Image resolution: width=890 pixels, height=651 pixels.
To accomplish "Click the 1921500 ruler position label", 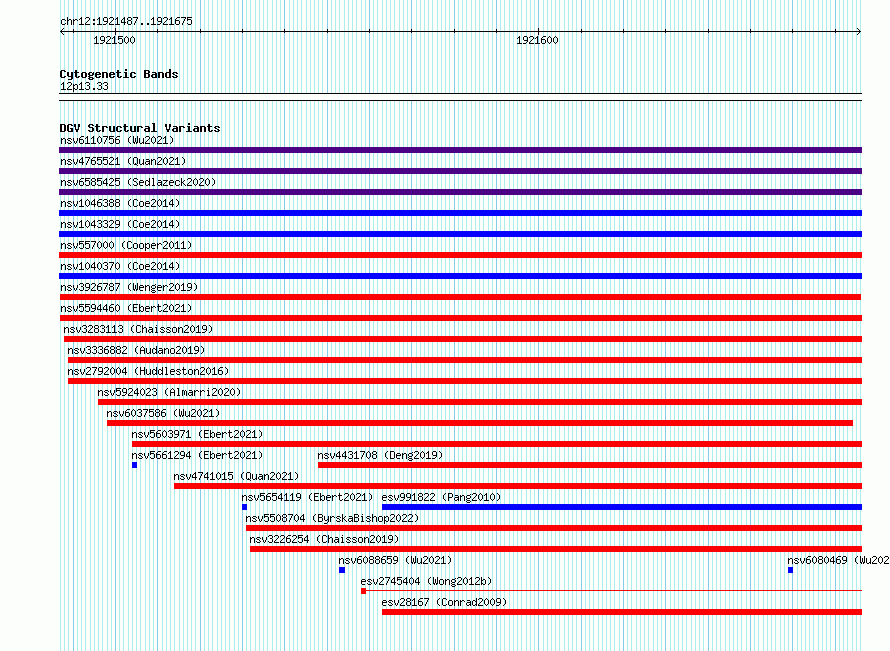I will click(x=114, y=40).
